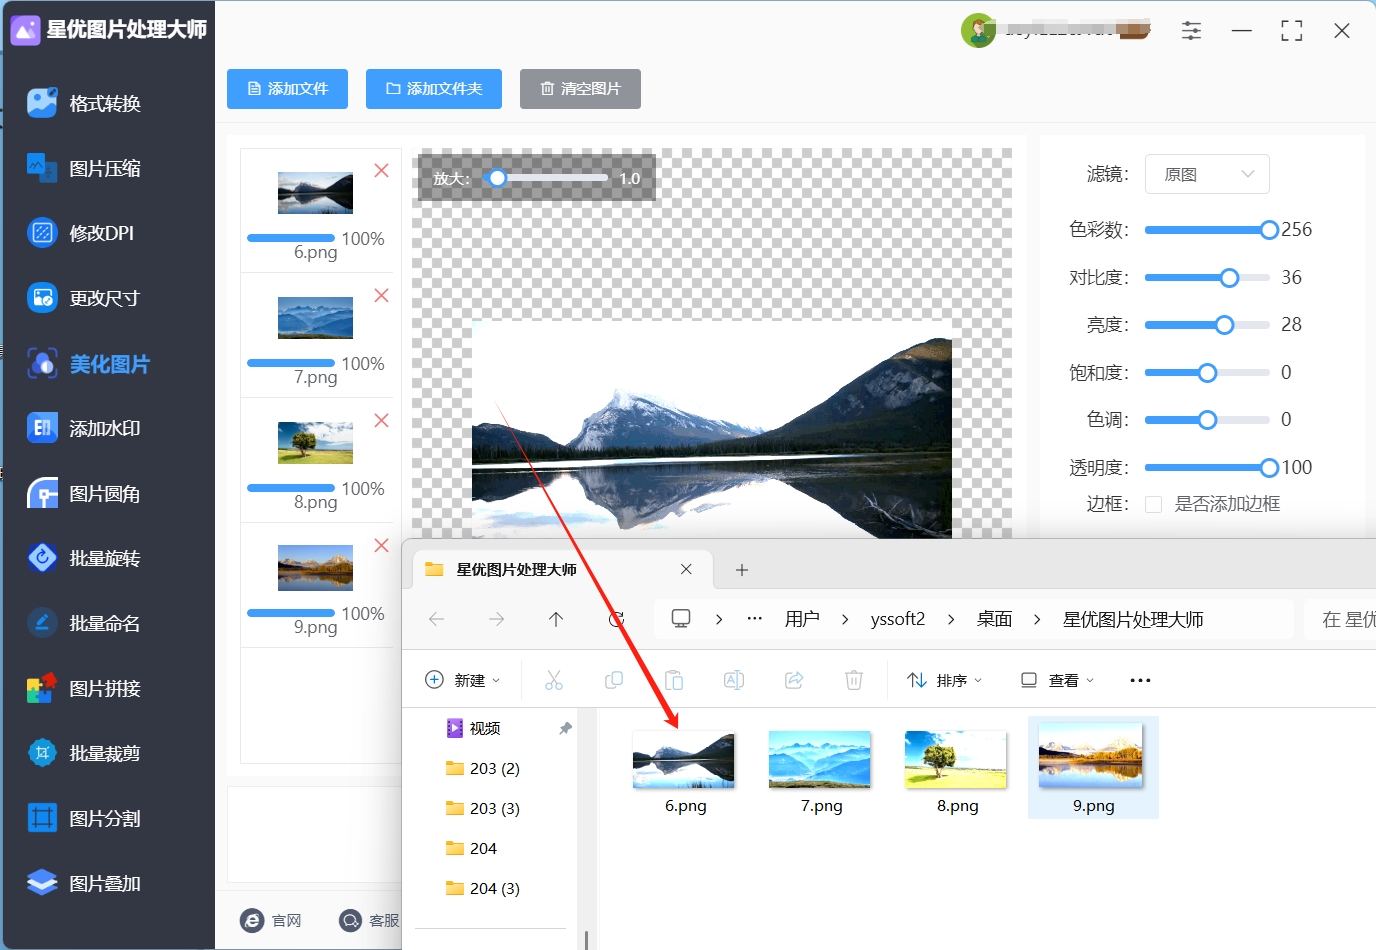Refresh the File Explorer folder
Image resolution: width=1376 pixels, height=950 pixels.
616,619
